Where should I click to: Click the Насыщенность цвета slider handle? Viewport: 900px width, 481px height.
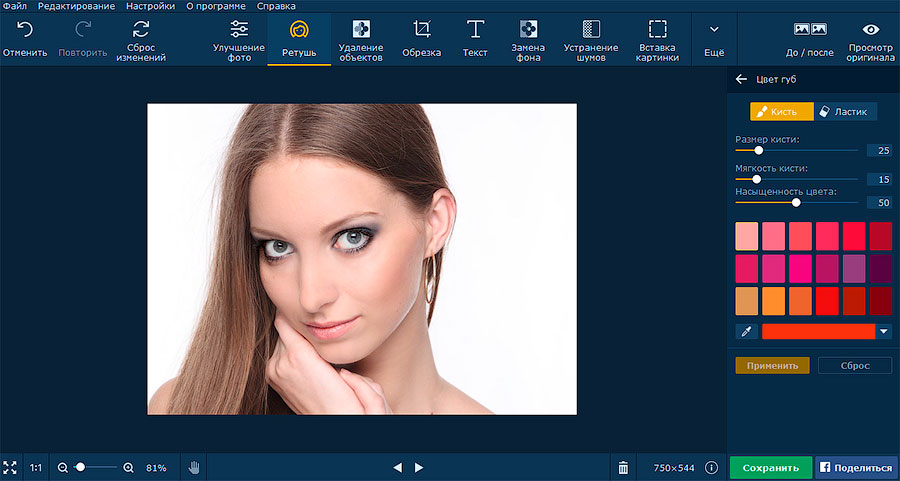(x=796, y=202)
